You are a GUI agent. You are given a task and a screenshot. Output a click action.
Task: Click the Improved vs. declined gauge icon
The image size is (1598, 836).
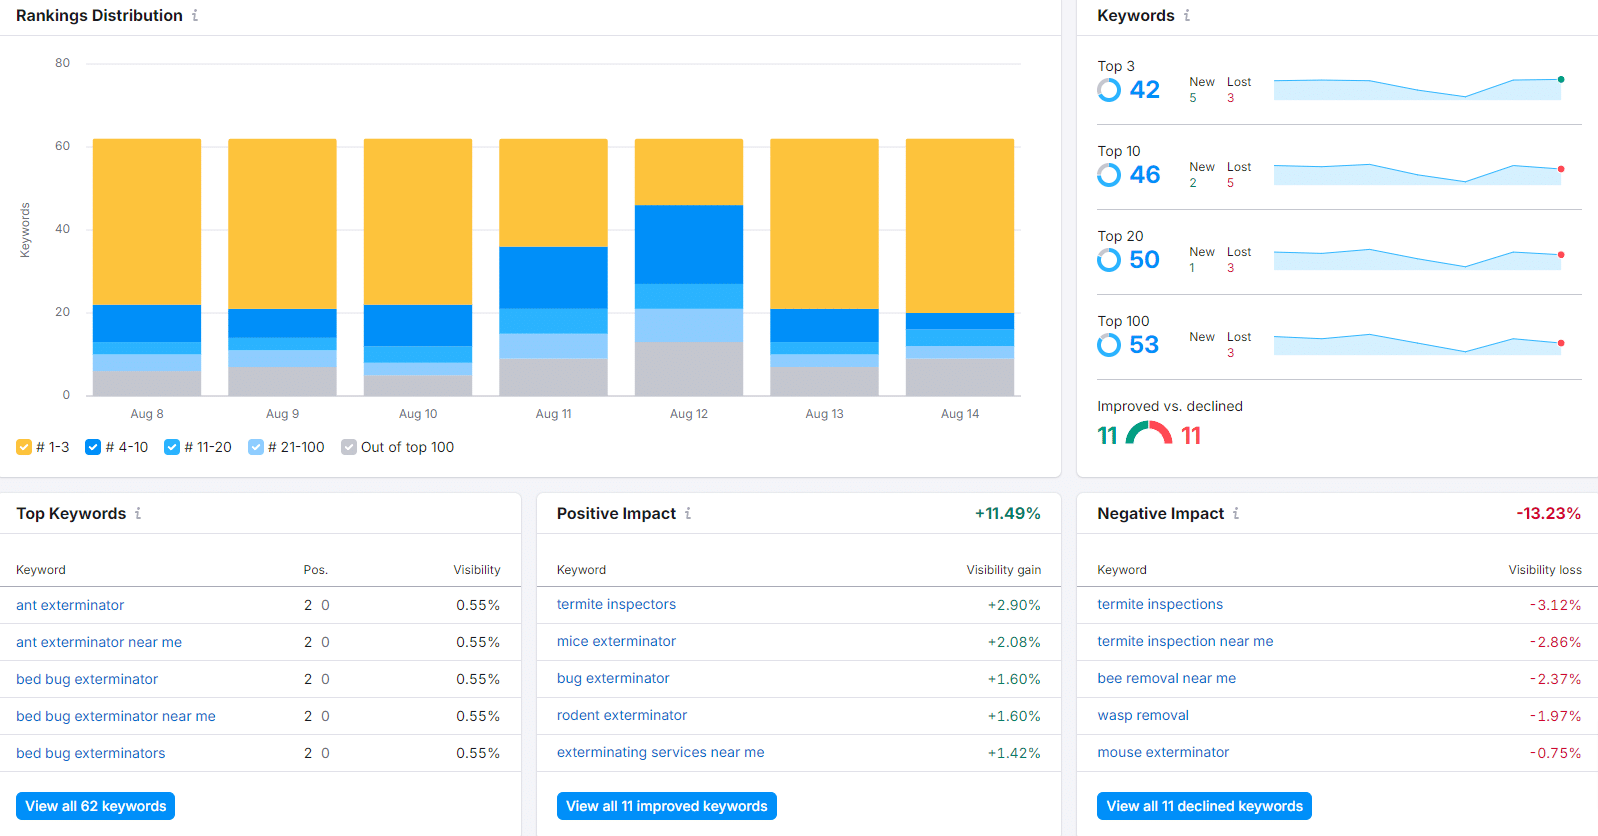pyautogui.click(x=1149, y=434)
